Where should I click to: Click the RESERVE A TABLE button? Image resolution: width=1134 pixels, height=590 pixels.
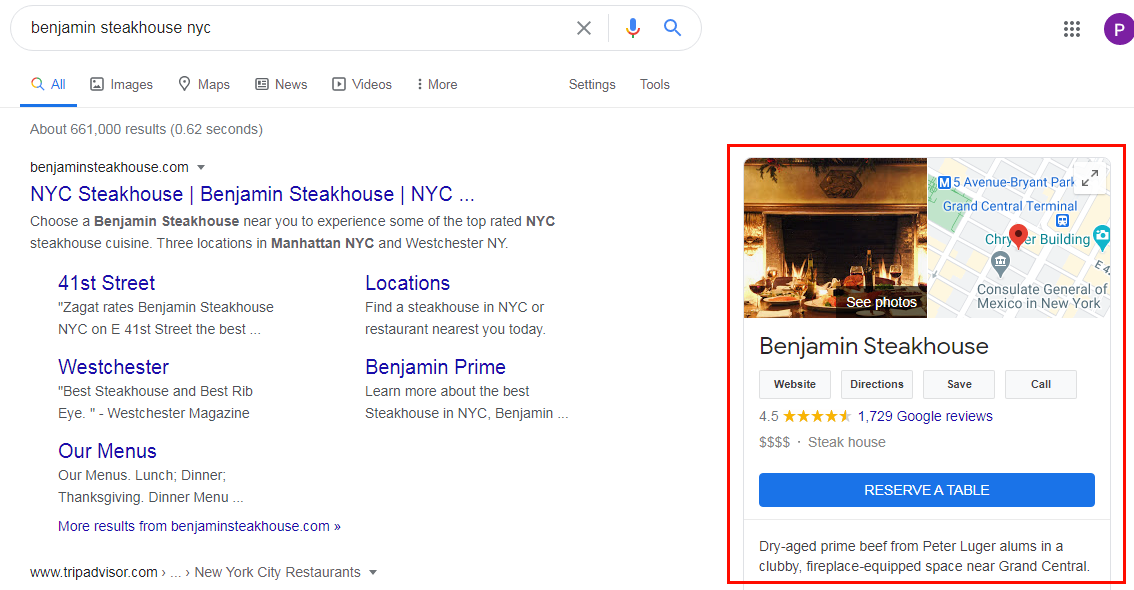[x=926, y=490]
